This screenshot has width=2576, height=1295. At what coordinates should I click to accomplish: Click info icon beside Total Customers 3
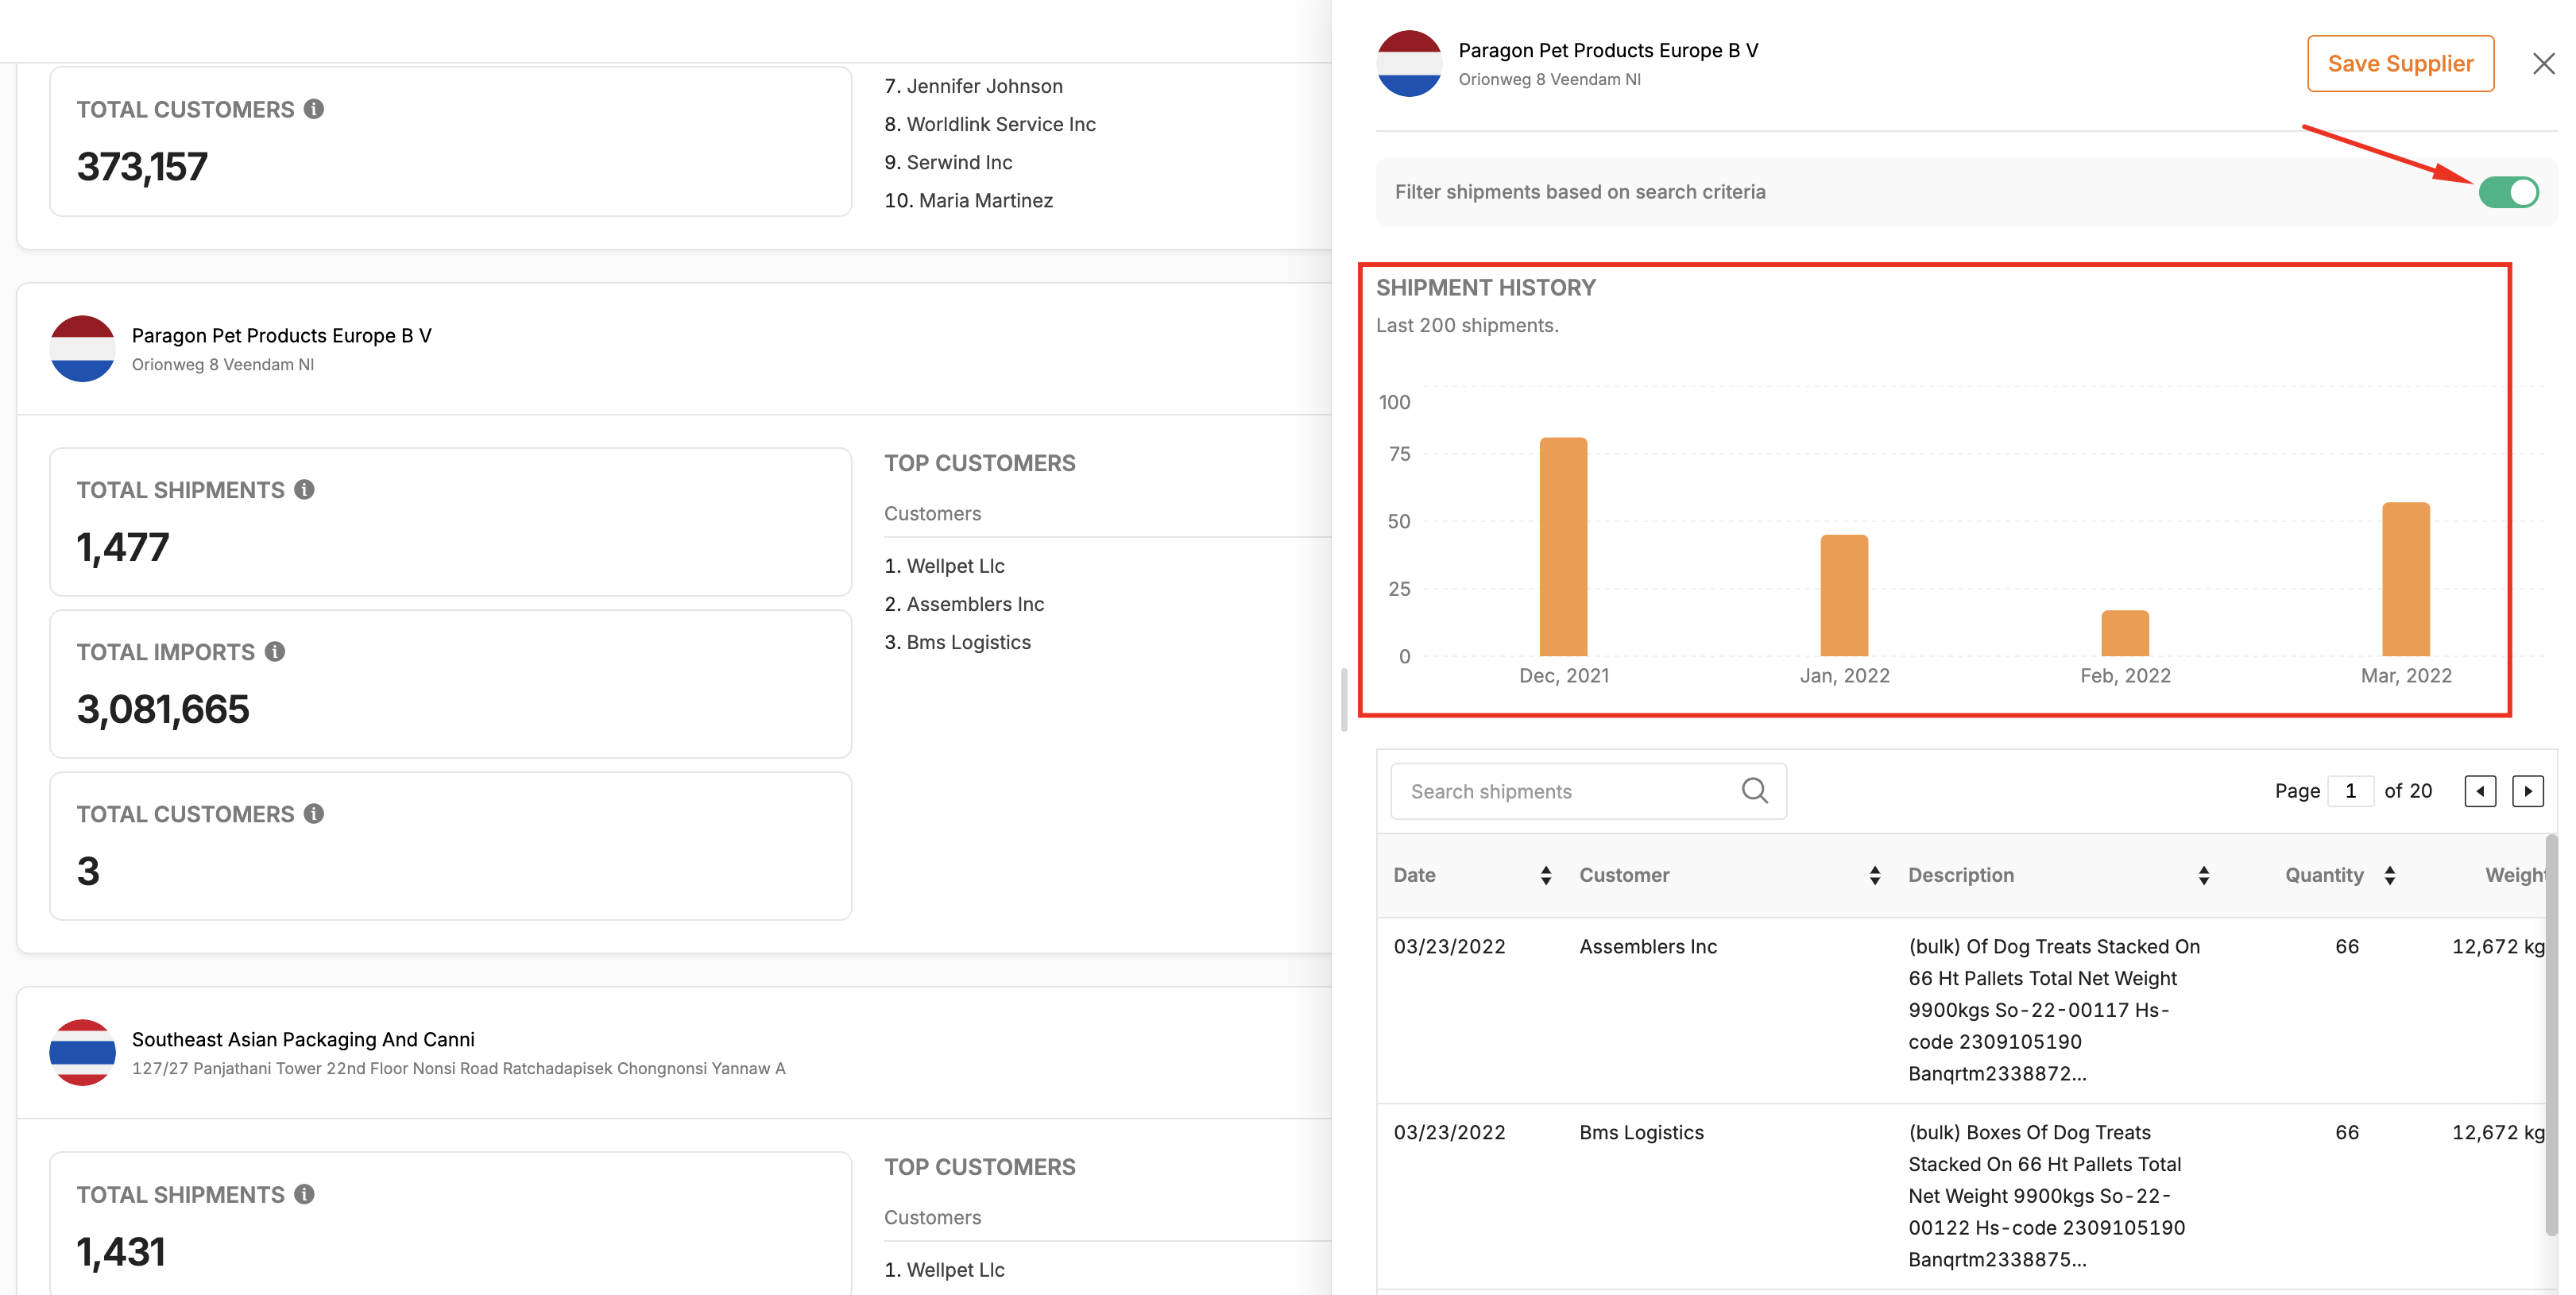pyautogui.click(x=314, y=813)
